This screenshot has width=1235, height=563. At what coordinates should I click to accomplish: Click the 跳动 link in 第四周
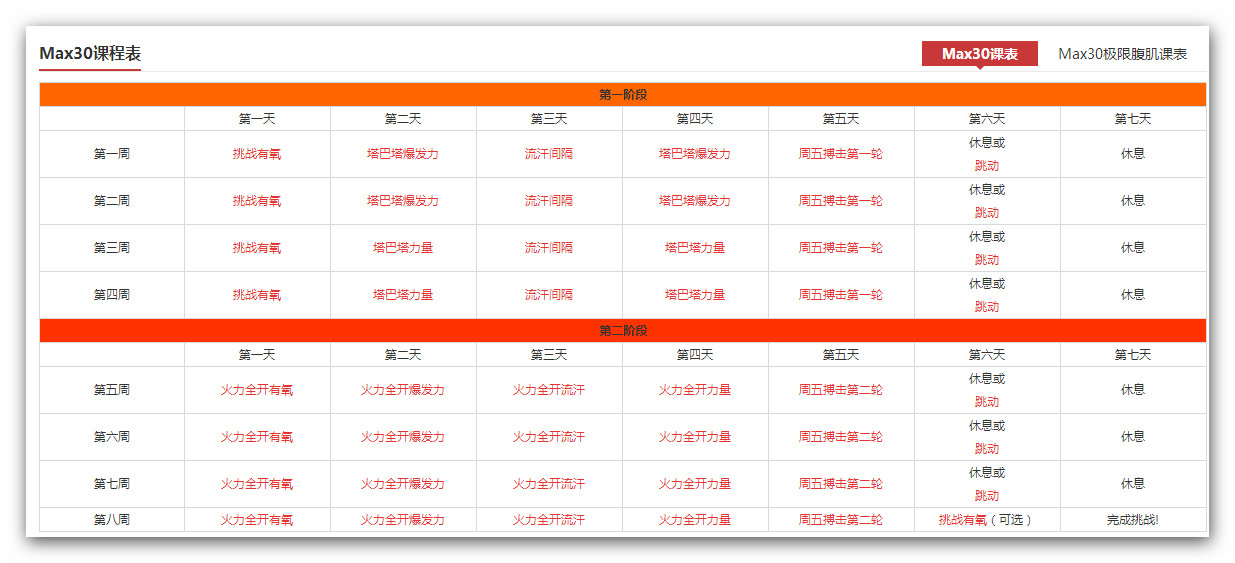tap(987, 307)
